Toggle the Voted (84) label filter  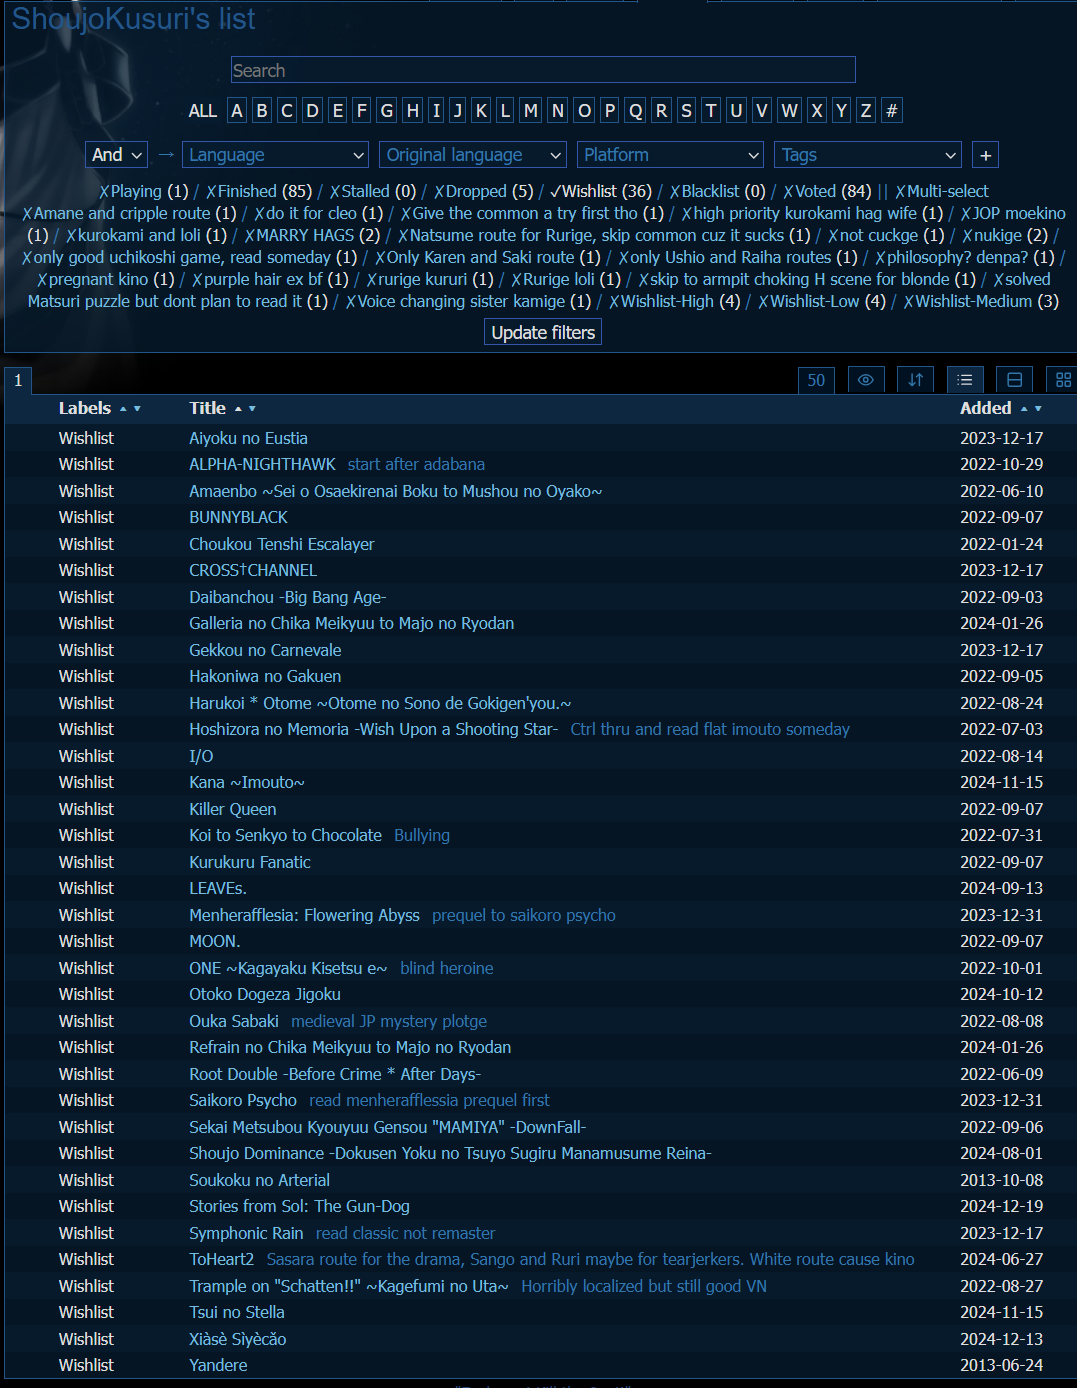tap(827, 191)
